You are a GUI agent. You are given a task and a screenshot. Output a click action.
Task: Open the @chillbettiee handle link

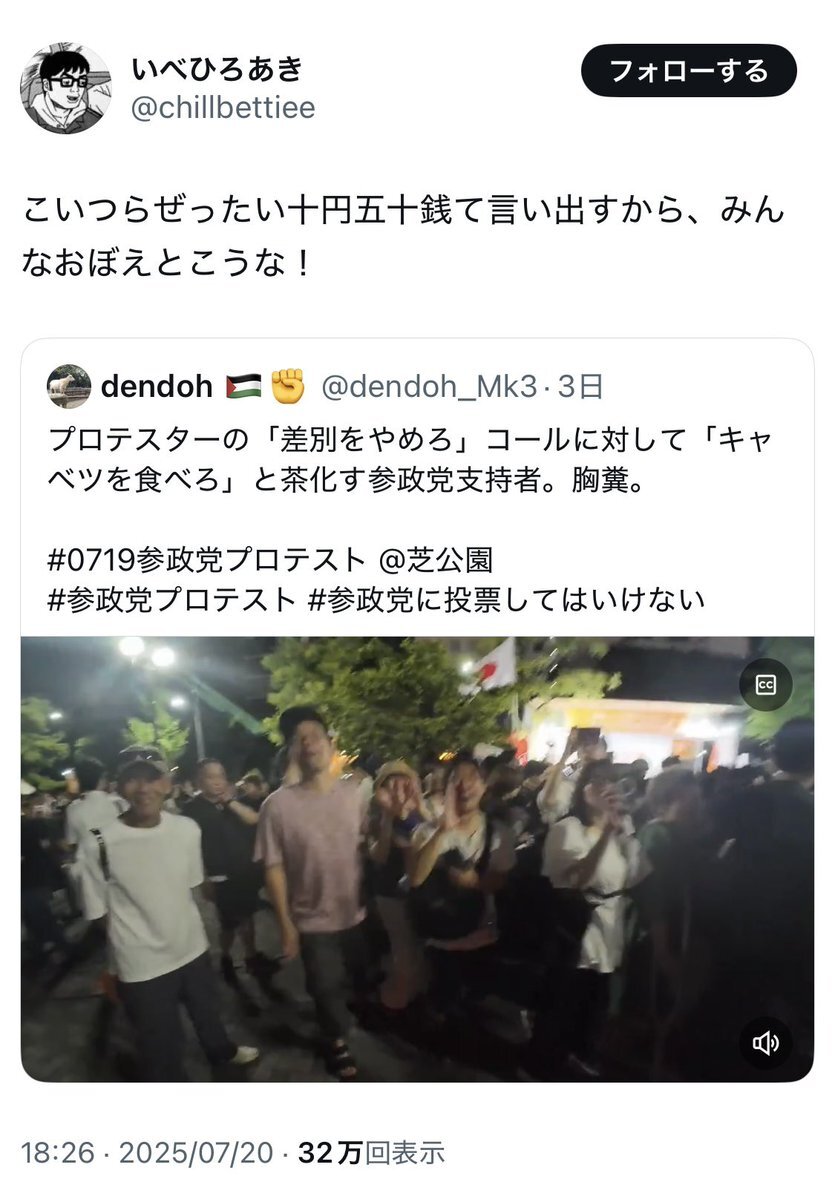click(223, 108)
